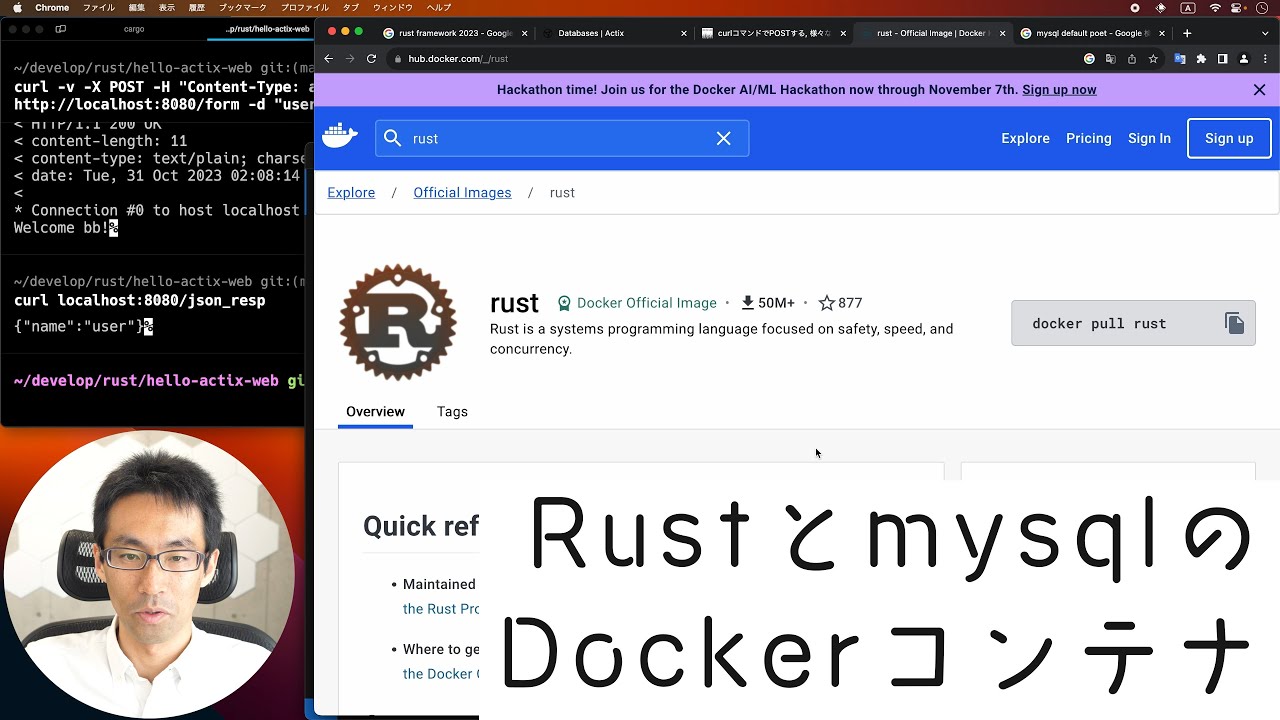Click the Docker Hub search input field
1280x720 pixels.
point(562,138)
